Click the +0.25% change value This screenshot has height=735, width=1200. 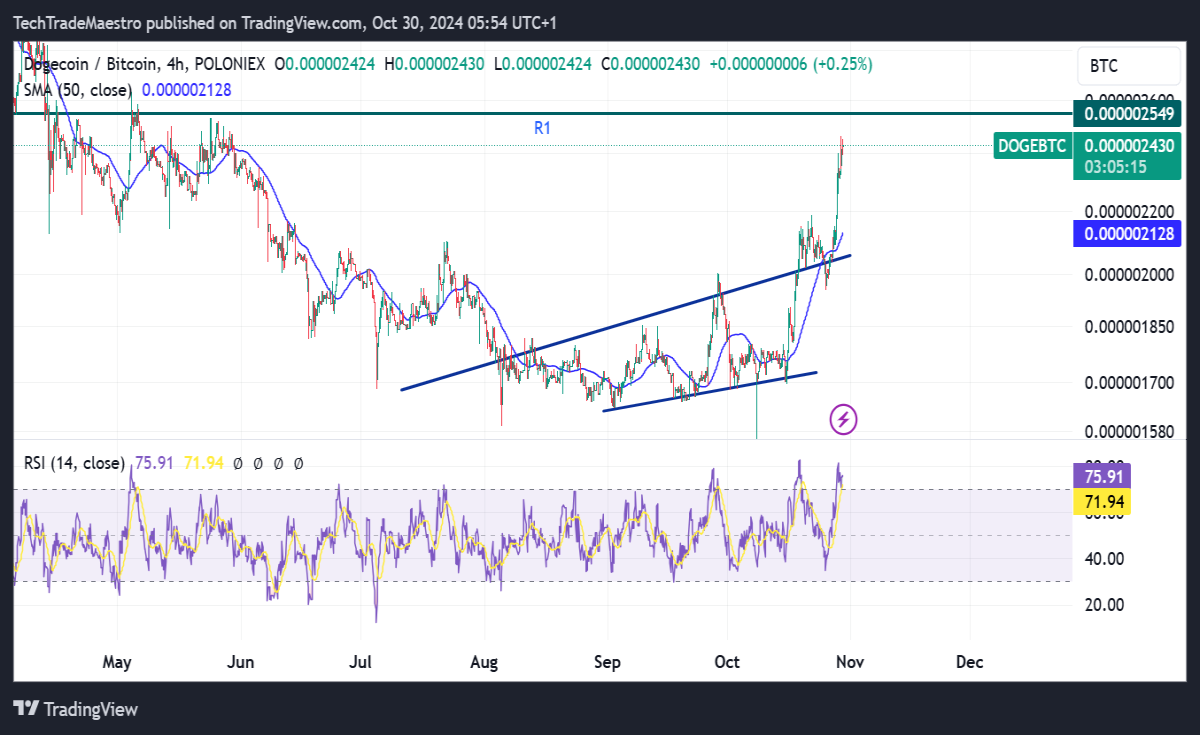pos(845,64)
